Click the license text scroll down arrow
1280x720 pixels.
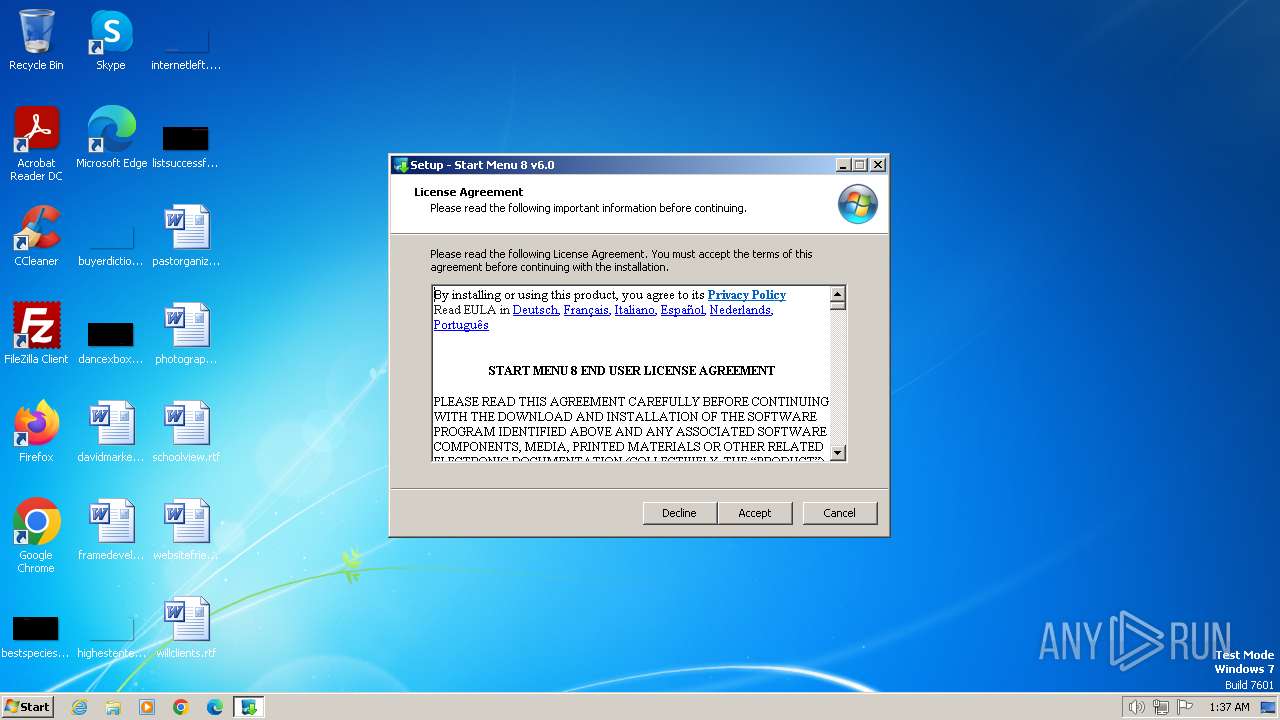[838, 452]
